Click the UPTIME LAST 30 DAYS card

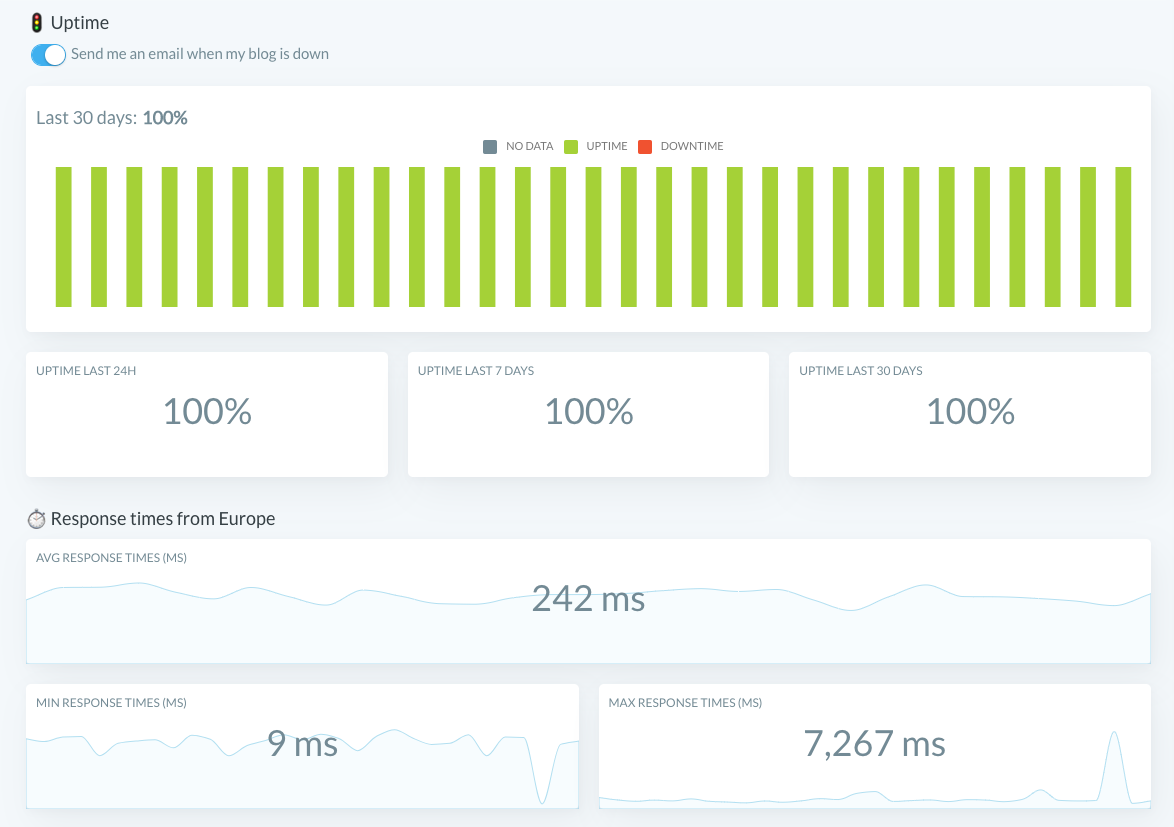969,413
